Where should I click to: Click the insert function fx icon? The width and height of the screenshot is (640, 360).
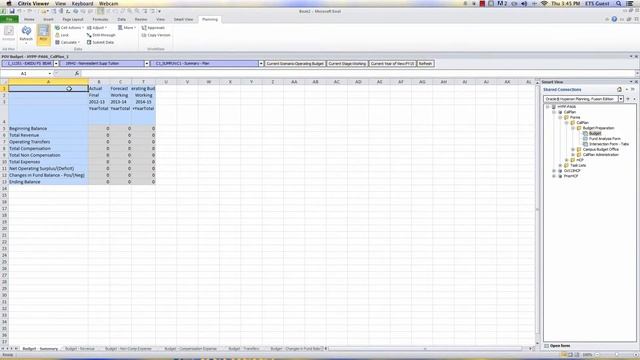click(77, 73)
